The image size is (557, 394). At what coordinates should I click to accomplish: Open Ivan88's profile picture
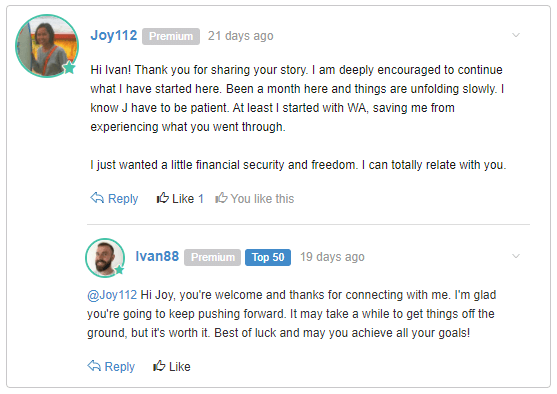(105, 258)
